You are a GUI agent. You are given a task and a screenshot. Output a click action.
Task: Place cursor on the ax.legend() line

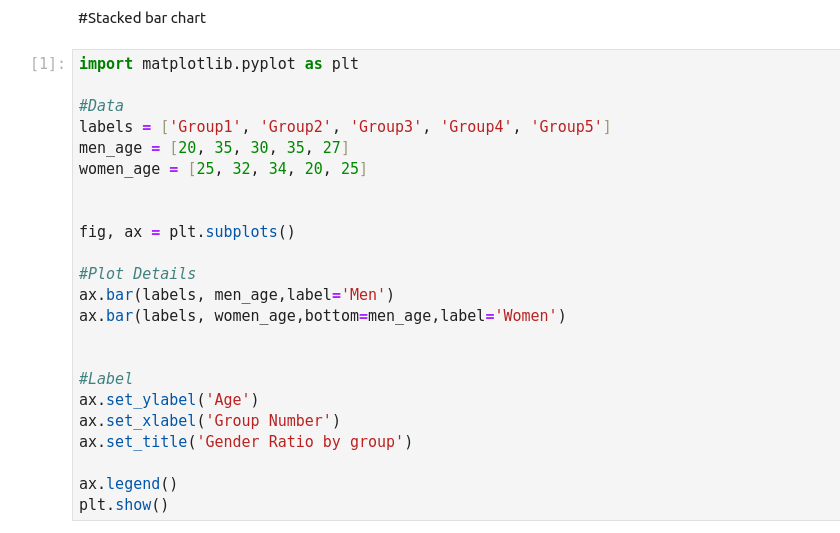click(128, 484)
